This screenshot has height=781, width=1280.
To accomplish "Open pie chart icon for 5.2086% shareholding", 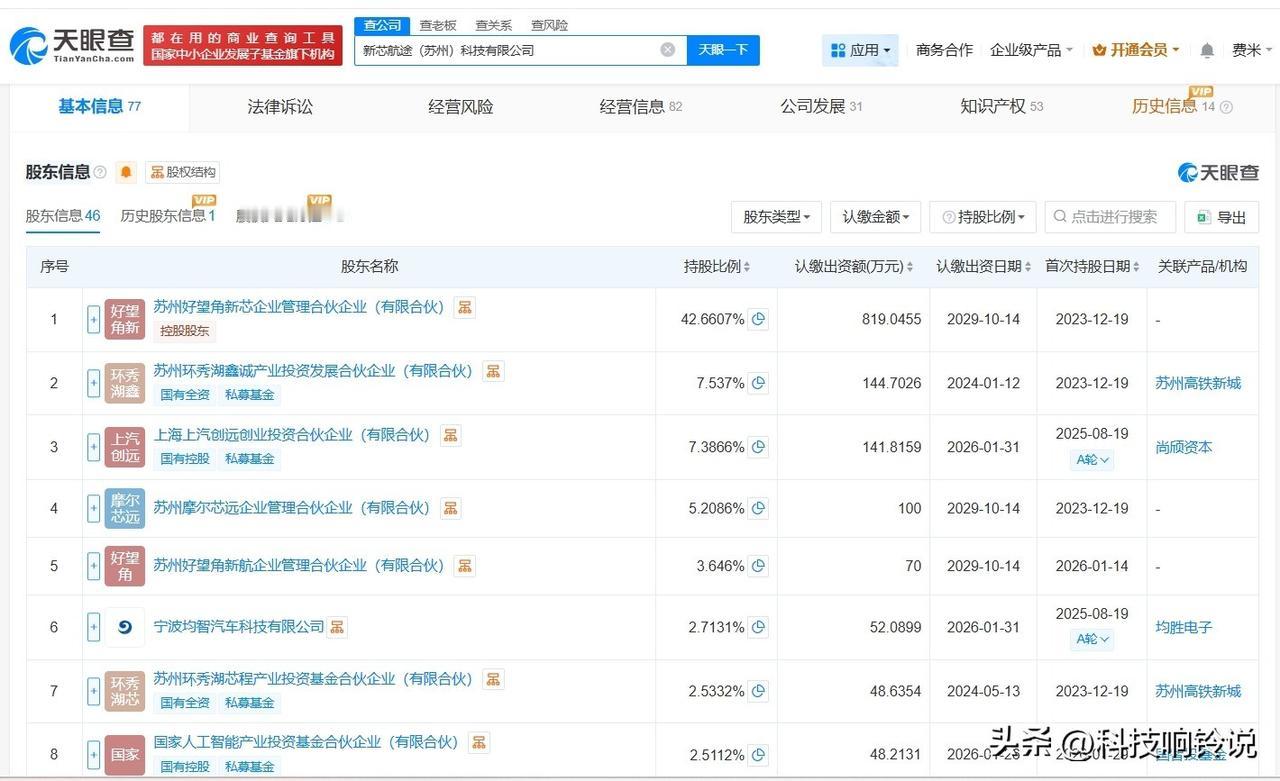I will (x=758, y=508).
